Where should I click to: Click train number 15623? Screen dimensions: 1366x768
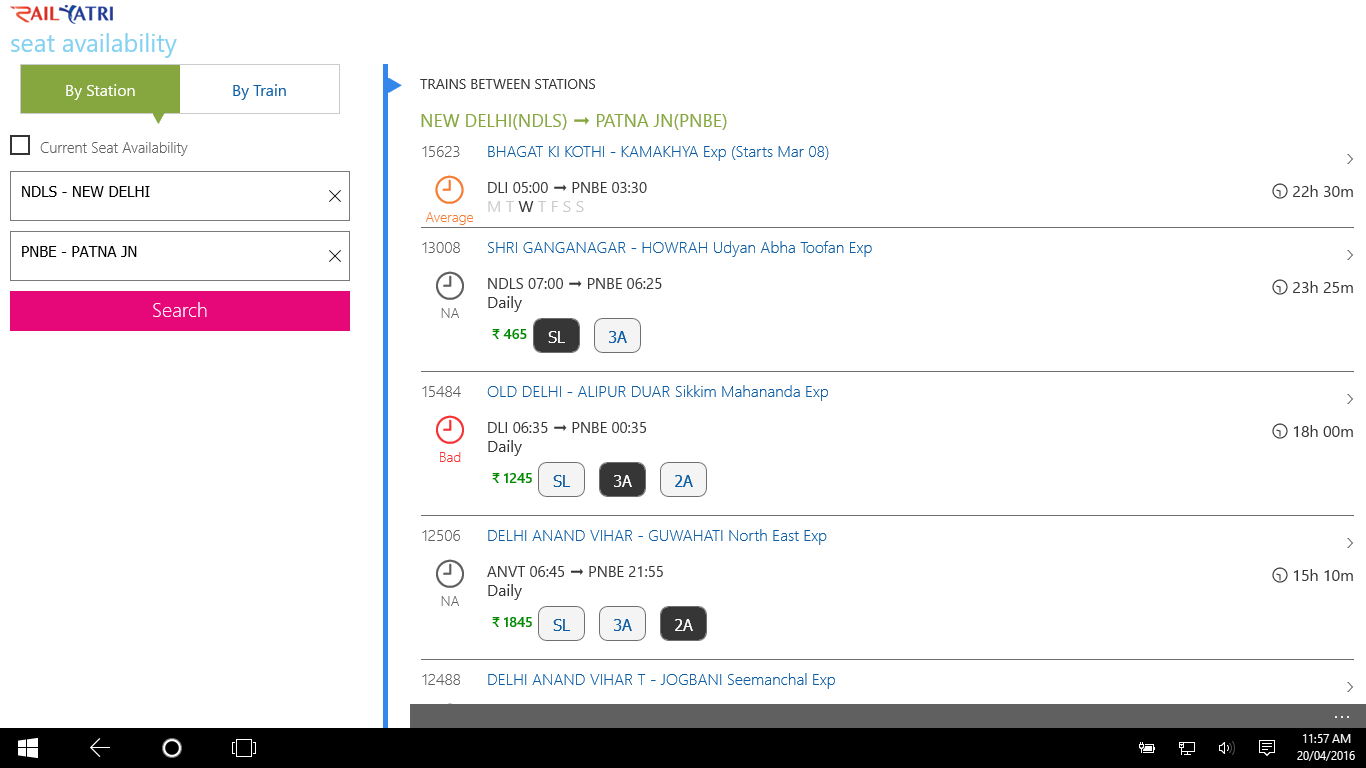[x=441, y=152]
